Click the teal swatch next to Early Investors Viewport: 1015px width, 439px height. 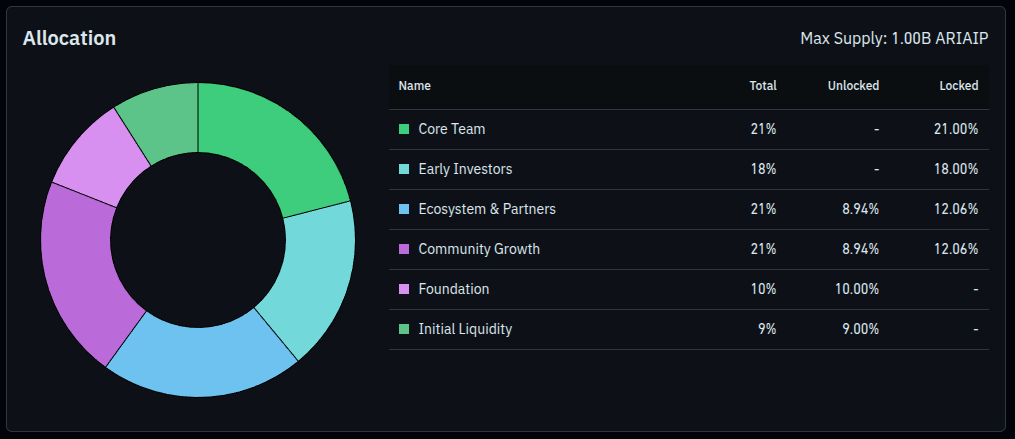point(404,169)
